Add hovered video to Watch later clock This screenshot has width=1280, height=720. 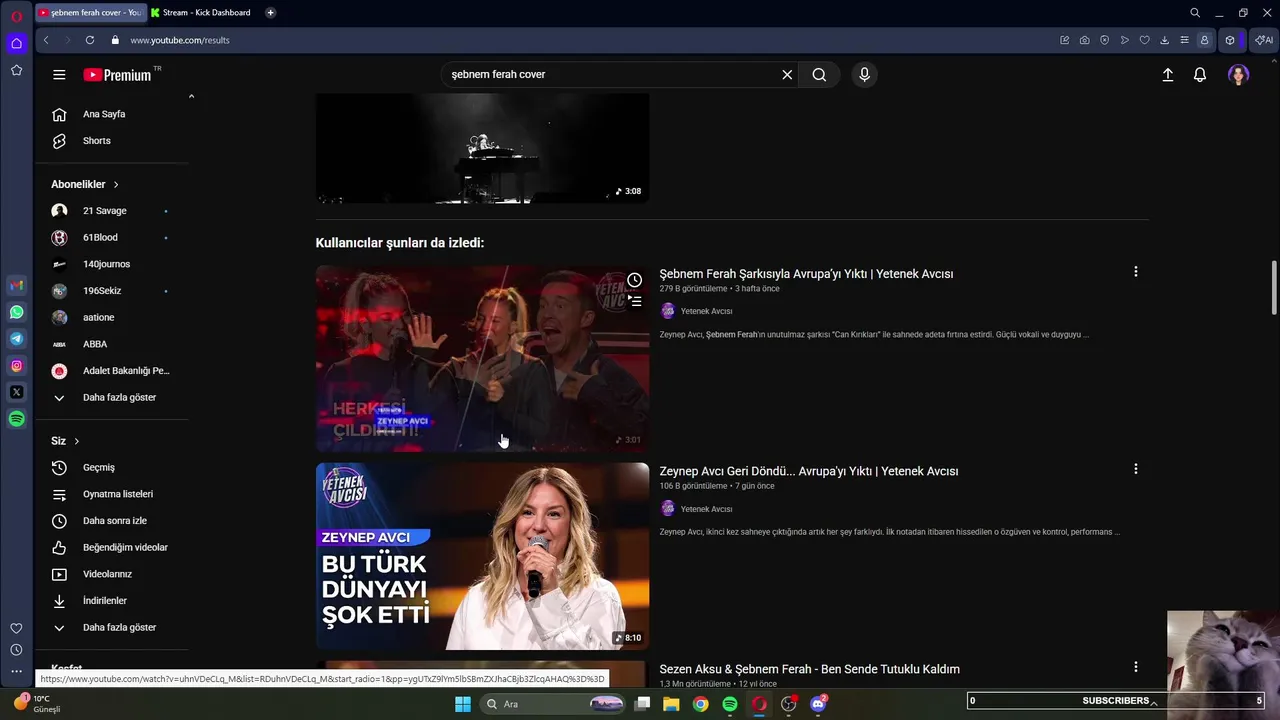point(634,280)
